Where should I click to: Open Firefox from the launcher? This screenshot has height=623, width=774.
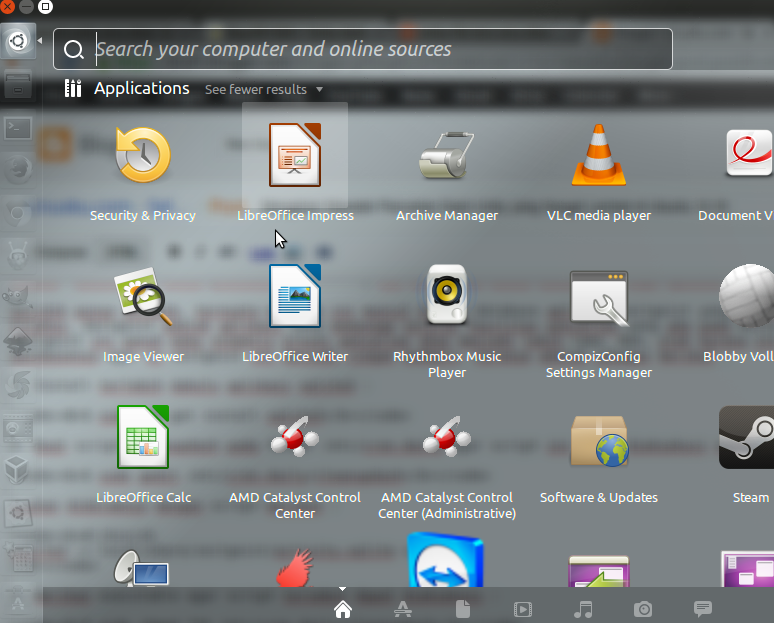coord(18,171)
